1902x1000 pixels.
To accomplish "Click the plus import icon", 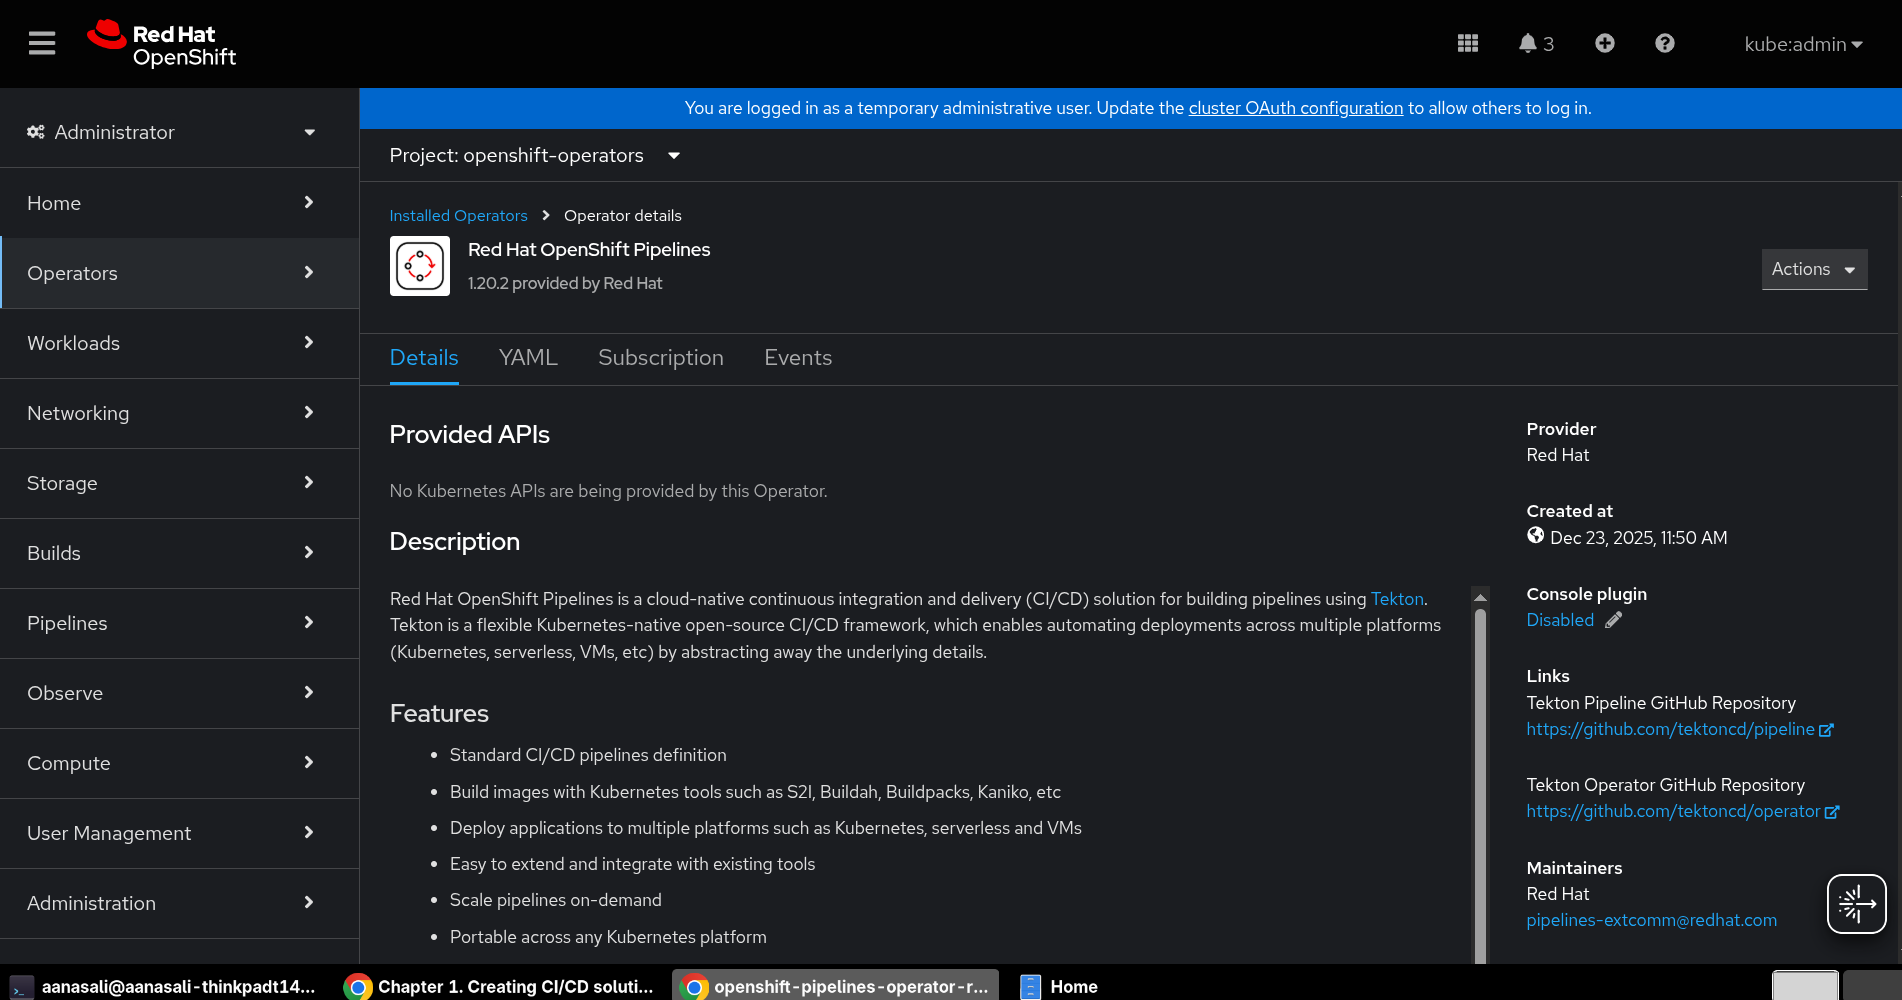I will pos(1605,43).
